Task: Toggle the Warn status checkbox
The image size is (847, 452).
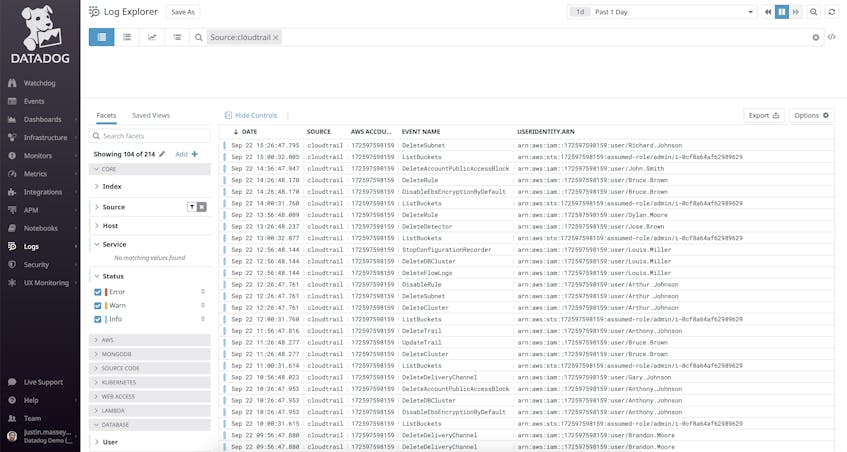Action: (98, 306)
